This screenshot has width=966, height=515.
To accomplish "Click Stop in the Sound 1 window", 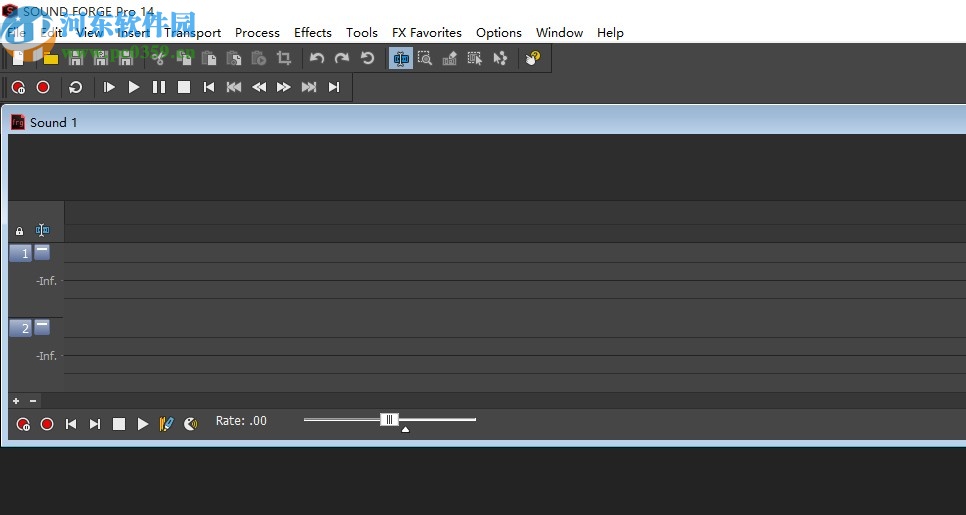I will (119, 424).
